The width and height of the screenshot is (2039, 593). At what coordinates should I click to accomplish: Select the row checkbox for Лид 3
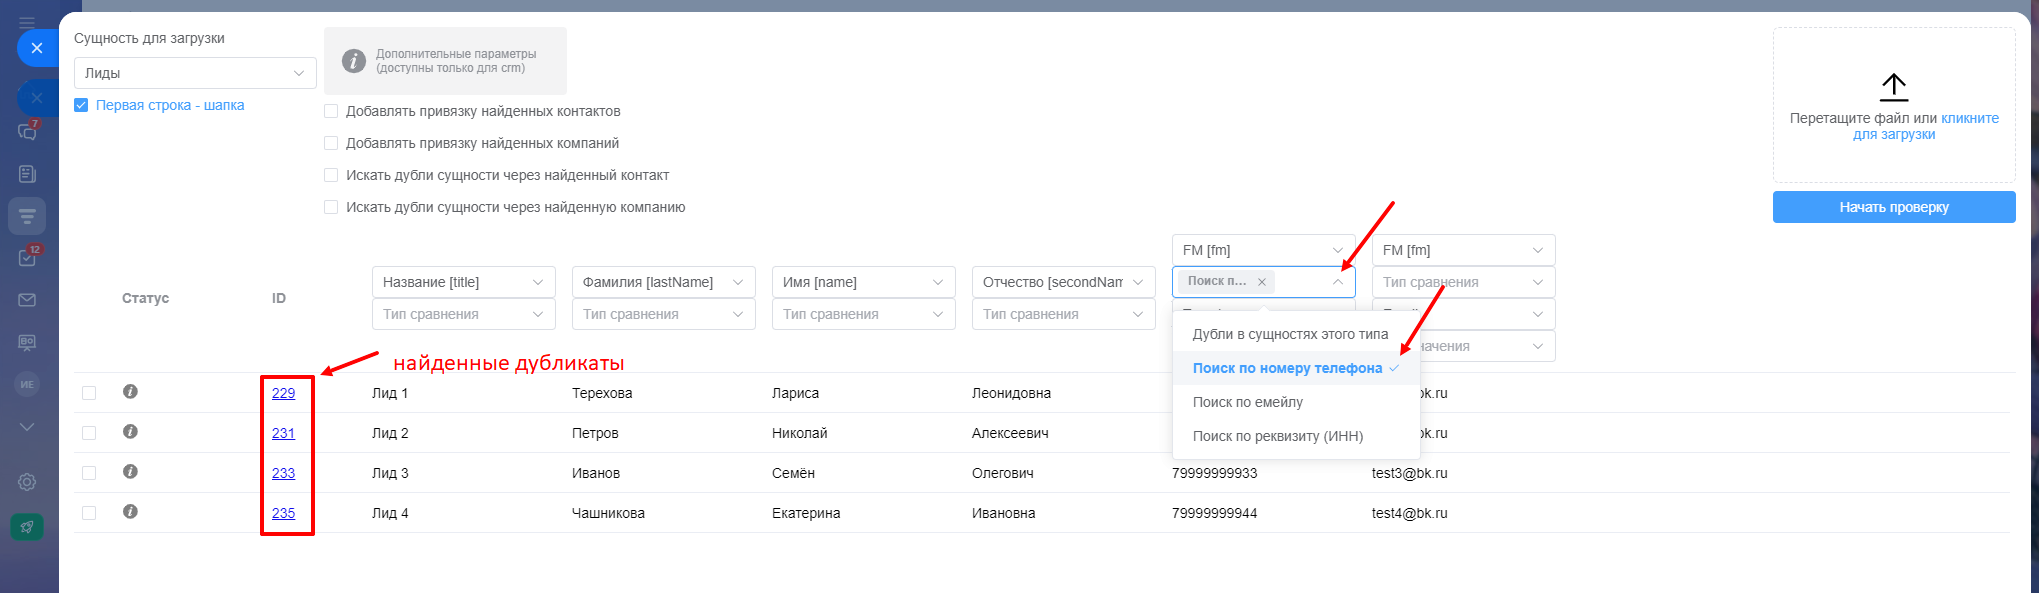pyautogui.click(x=89, y=473)
